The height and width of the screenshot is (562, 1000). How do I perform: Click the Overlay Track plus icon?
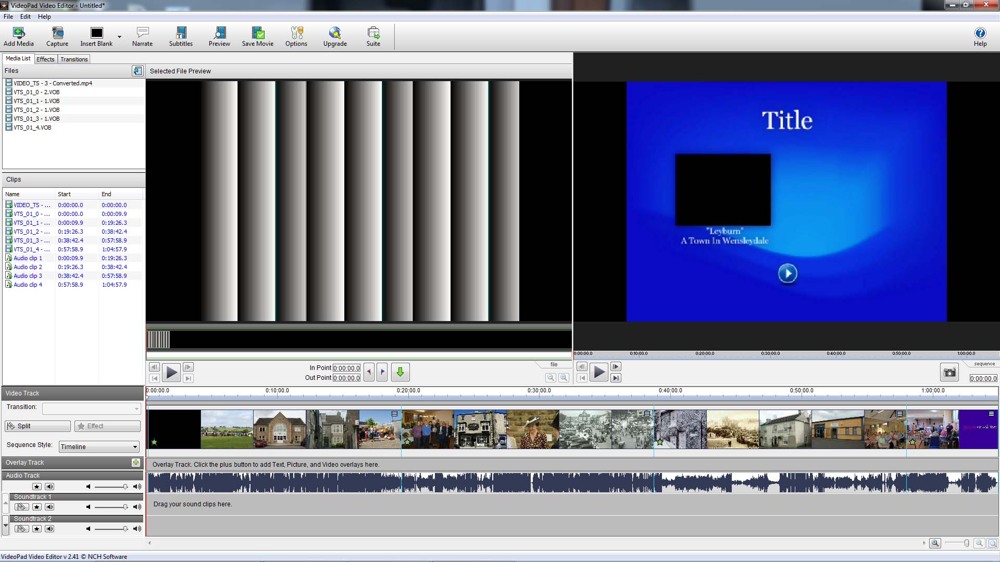tap(136, 463)
